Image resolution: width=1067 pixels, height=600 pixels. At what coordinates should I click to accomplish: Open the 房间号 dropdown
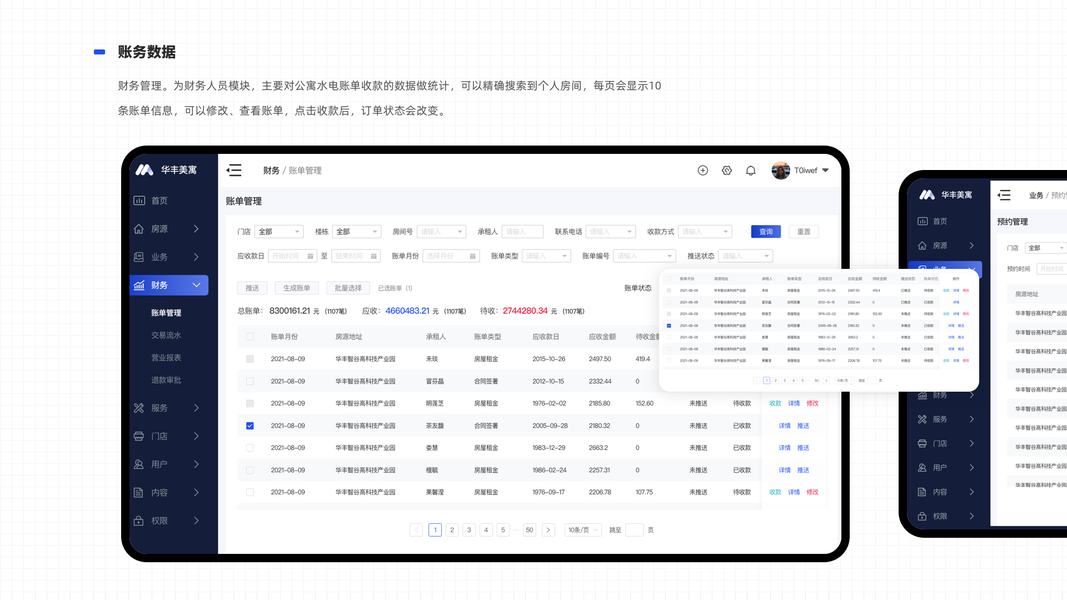pos(441,232)
